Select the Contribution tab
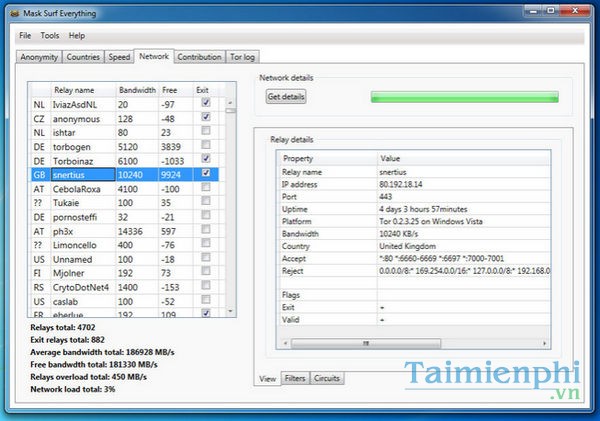This screenshot has width=600, height=421. coord(199,57)
